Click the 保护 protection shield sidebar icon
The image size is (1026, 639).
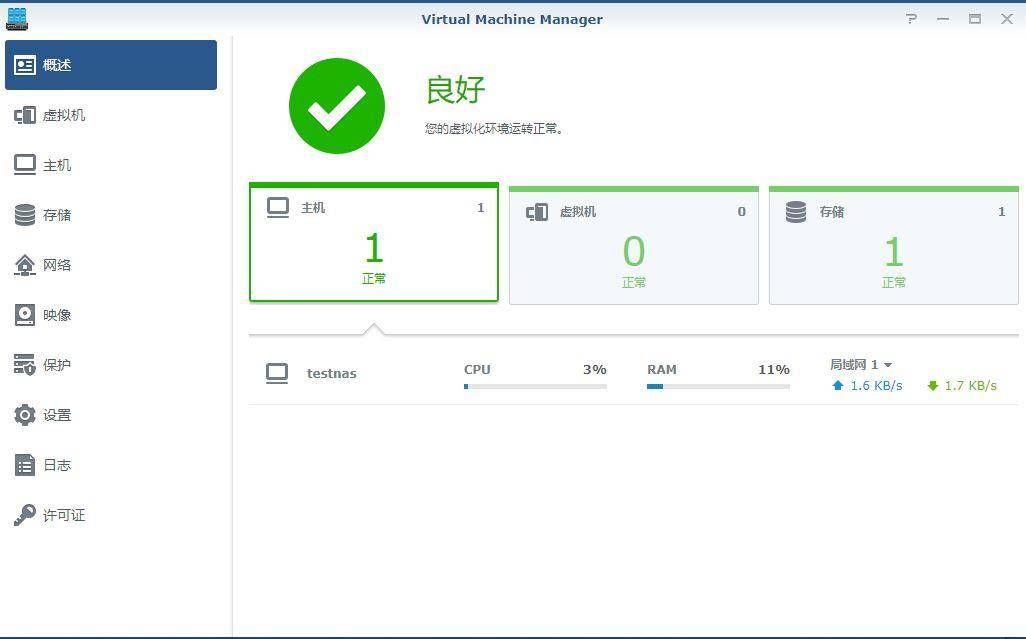[25, 365]
